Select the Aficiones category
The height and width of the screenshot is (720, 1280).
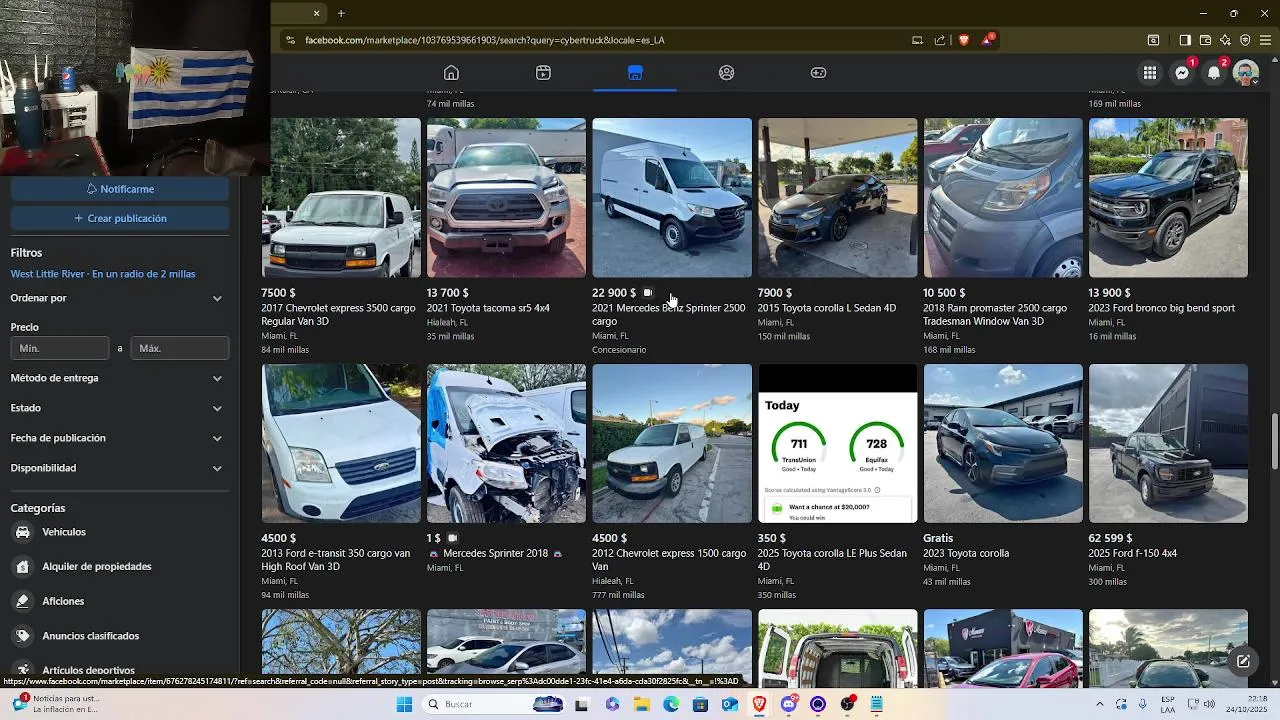[118, 601]
